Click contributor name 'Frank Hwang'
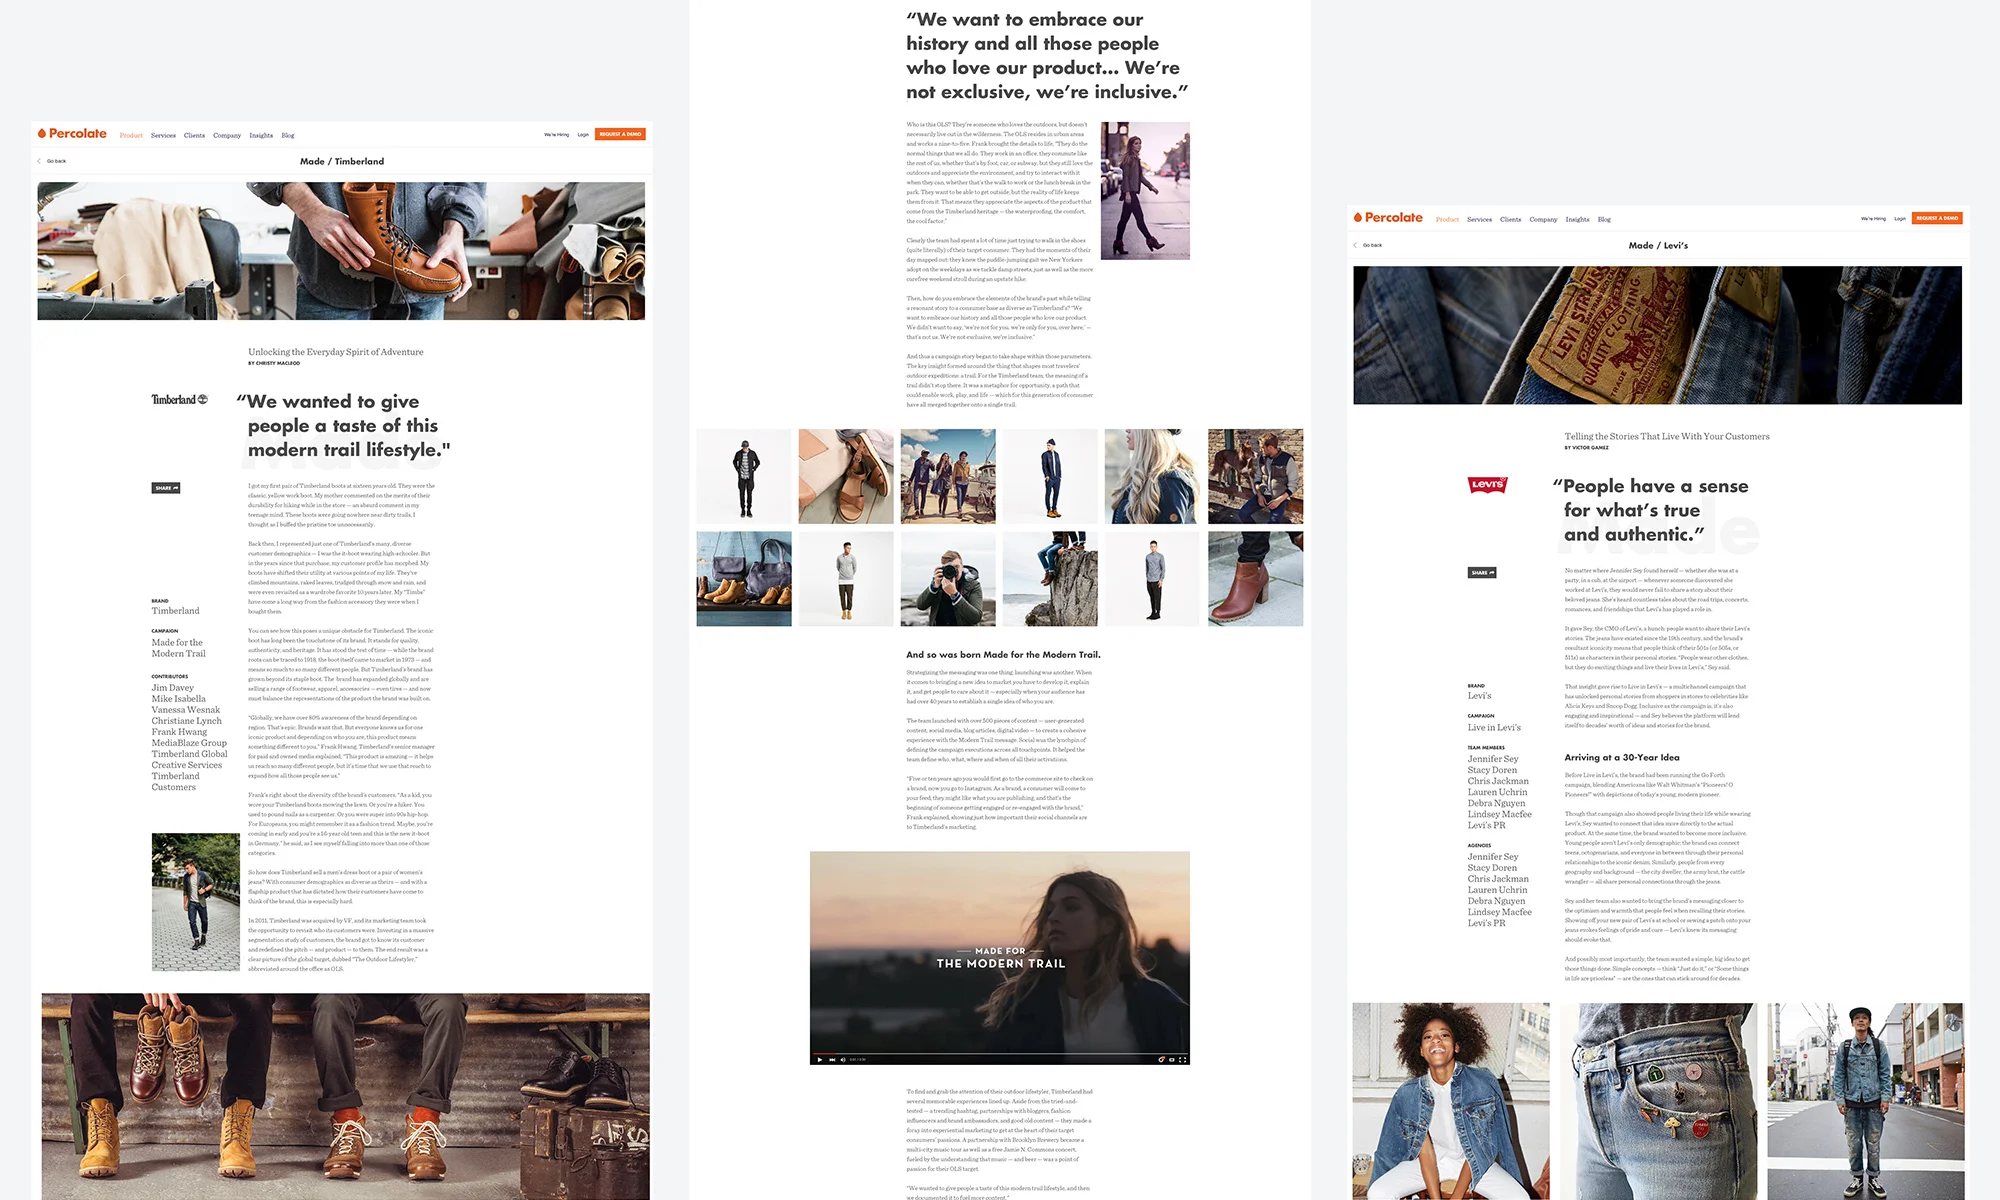This screenshot has width=2000, height=1200. pos(180,732)
